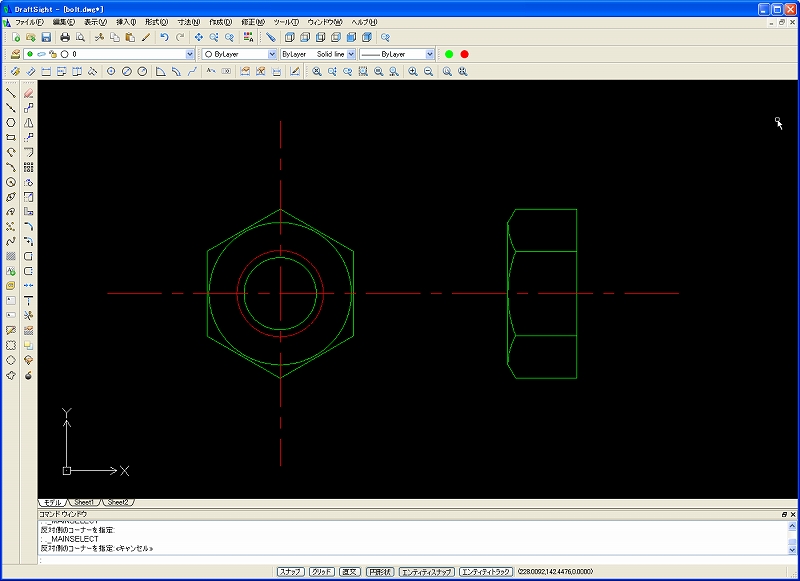Open the layer selection dropdown showing 0
Image resolution: width=800 pixels, height=581 pixels.
click(109, 54)
